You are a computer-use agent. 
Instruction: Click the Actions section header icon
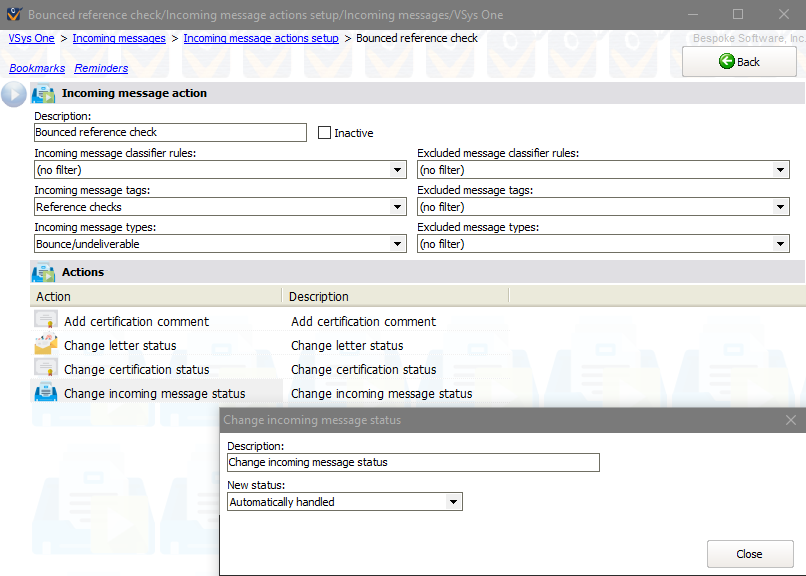tap(43, 272)
